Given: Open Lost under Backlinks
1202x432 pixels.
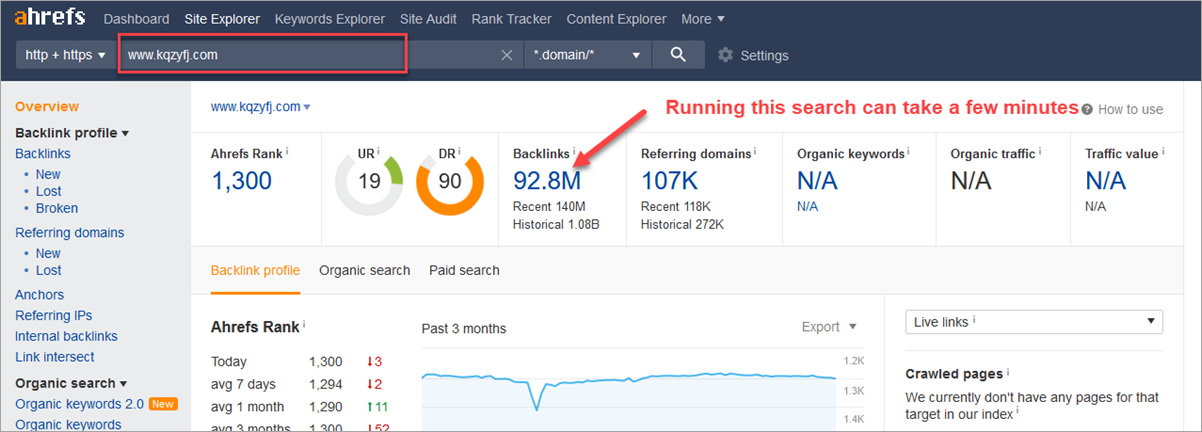Looking at the screenshot, I should 49,191.
